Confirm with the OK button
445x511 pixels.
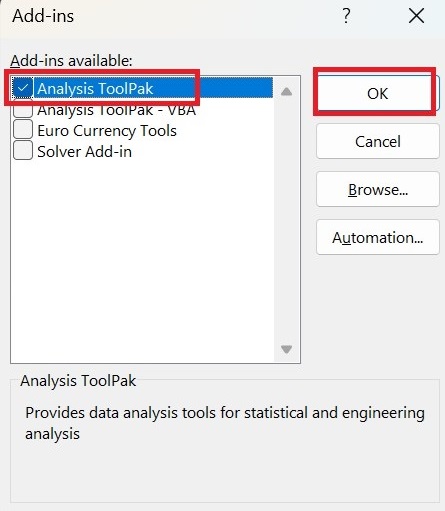(x=377, y=93)
